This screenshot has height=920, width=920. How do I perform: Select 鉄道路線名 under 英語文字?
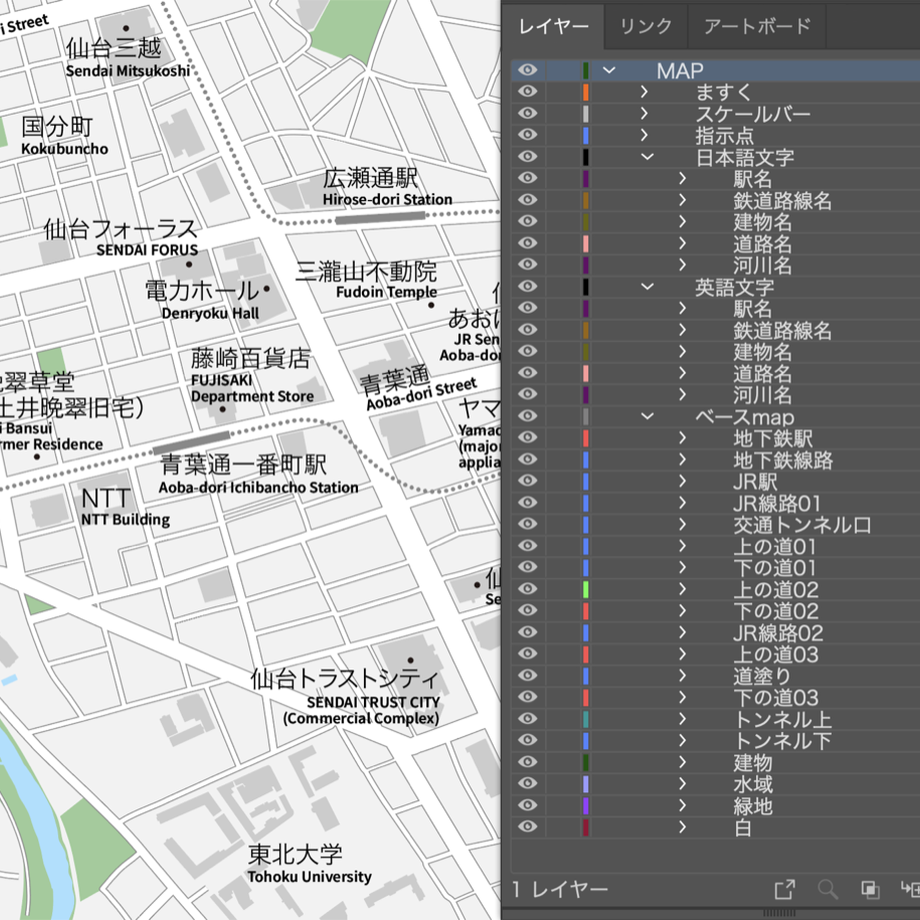tap(782, 330)
